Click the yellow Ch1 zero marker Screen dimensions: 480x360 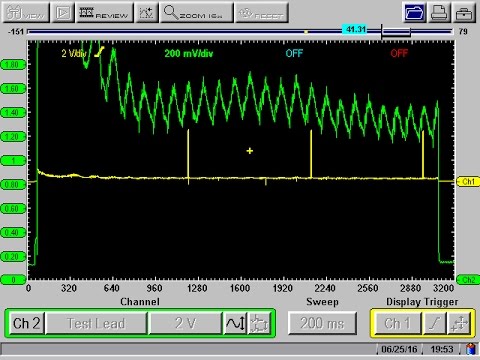tap(468, 182)
